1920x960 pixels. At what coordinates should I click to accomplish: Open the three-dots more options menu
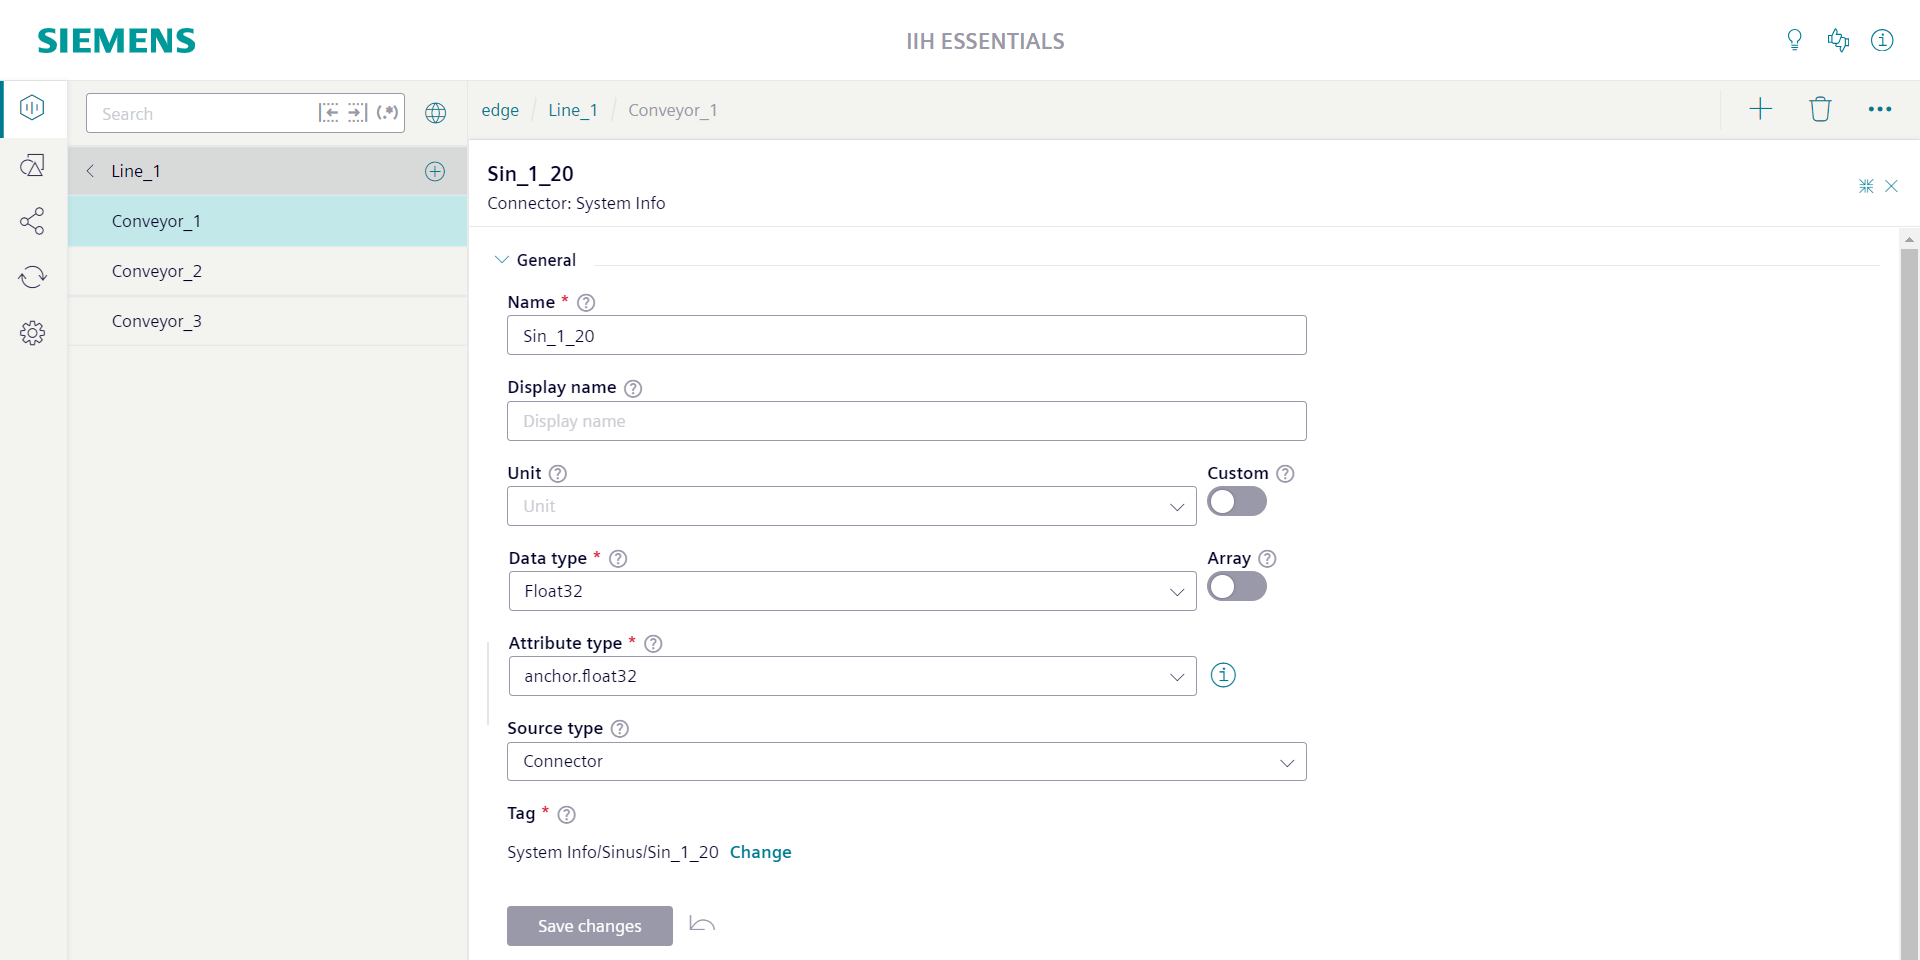coord(1880,109)
